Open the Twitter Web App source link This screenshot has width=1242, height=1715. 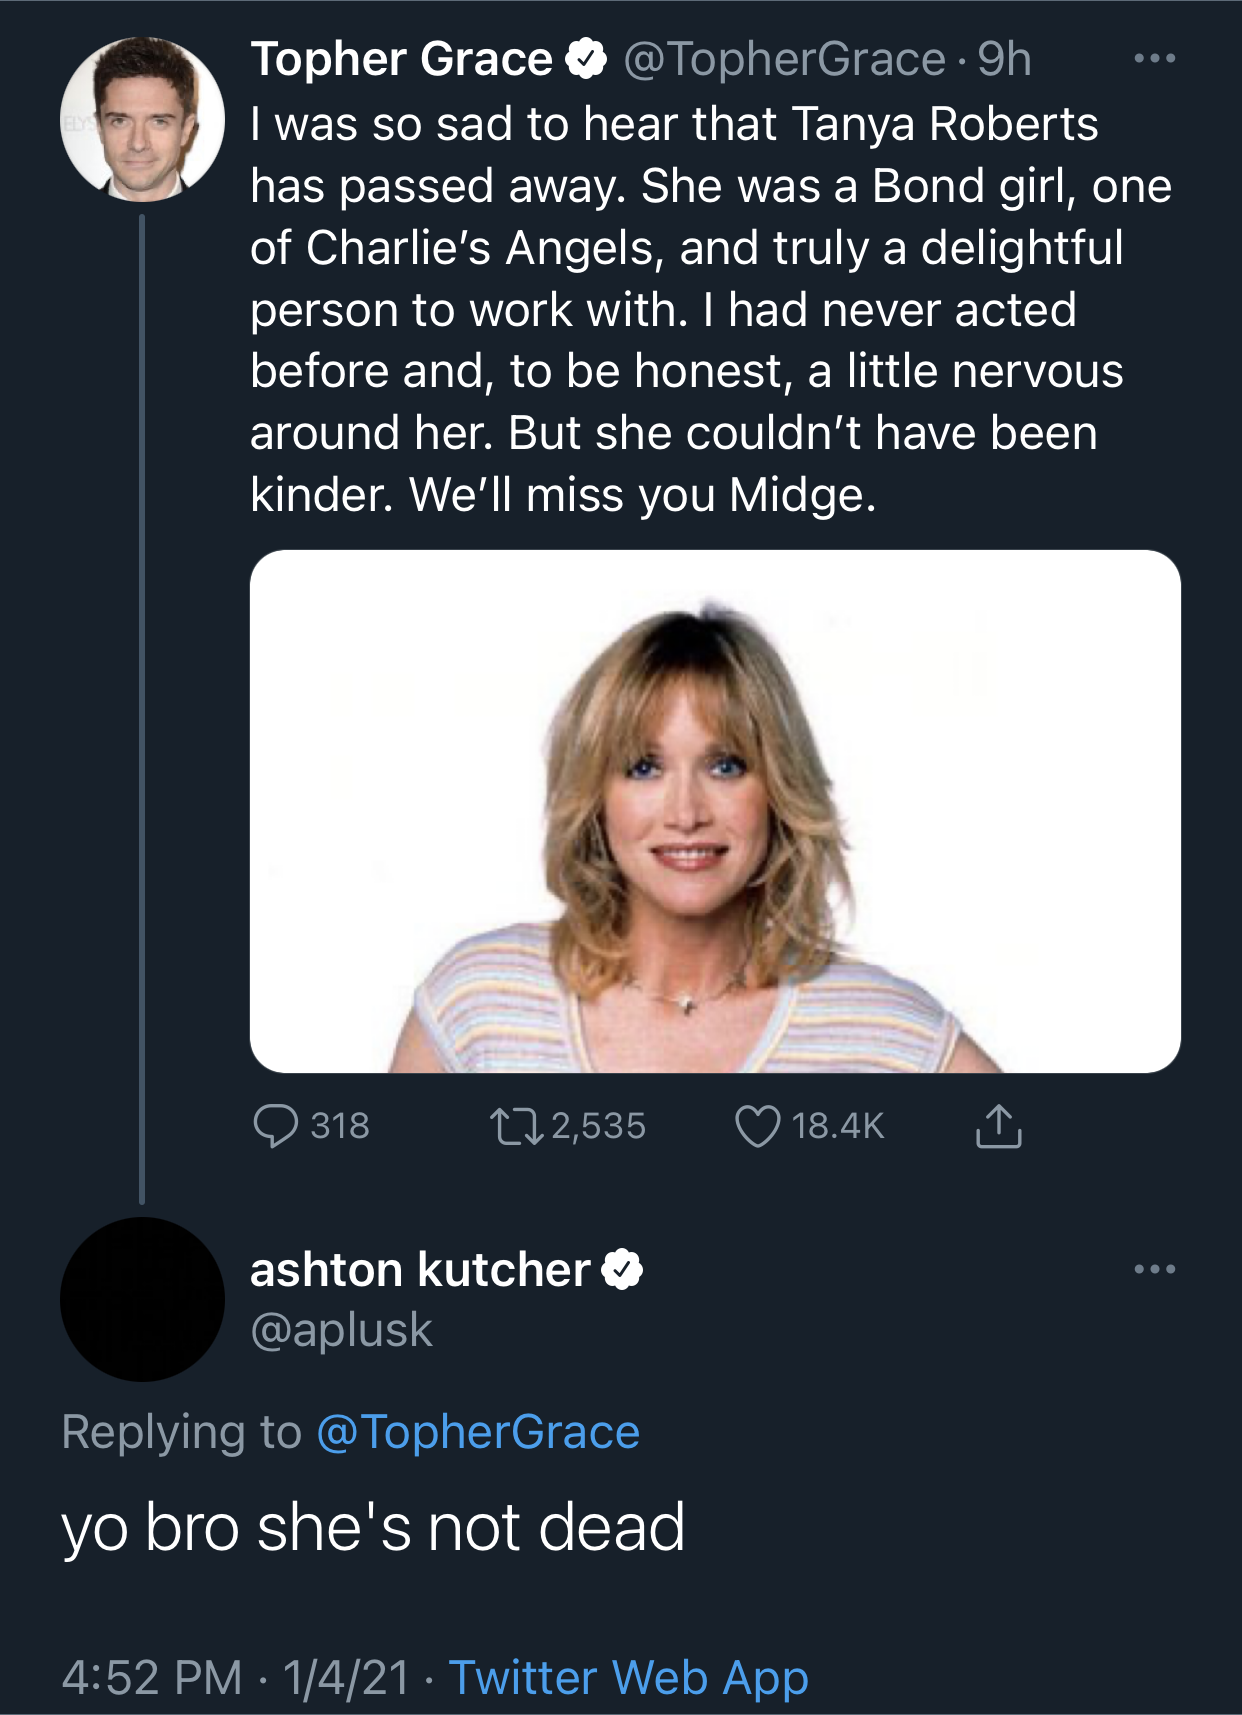[628, 1677]
